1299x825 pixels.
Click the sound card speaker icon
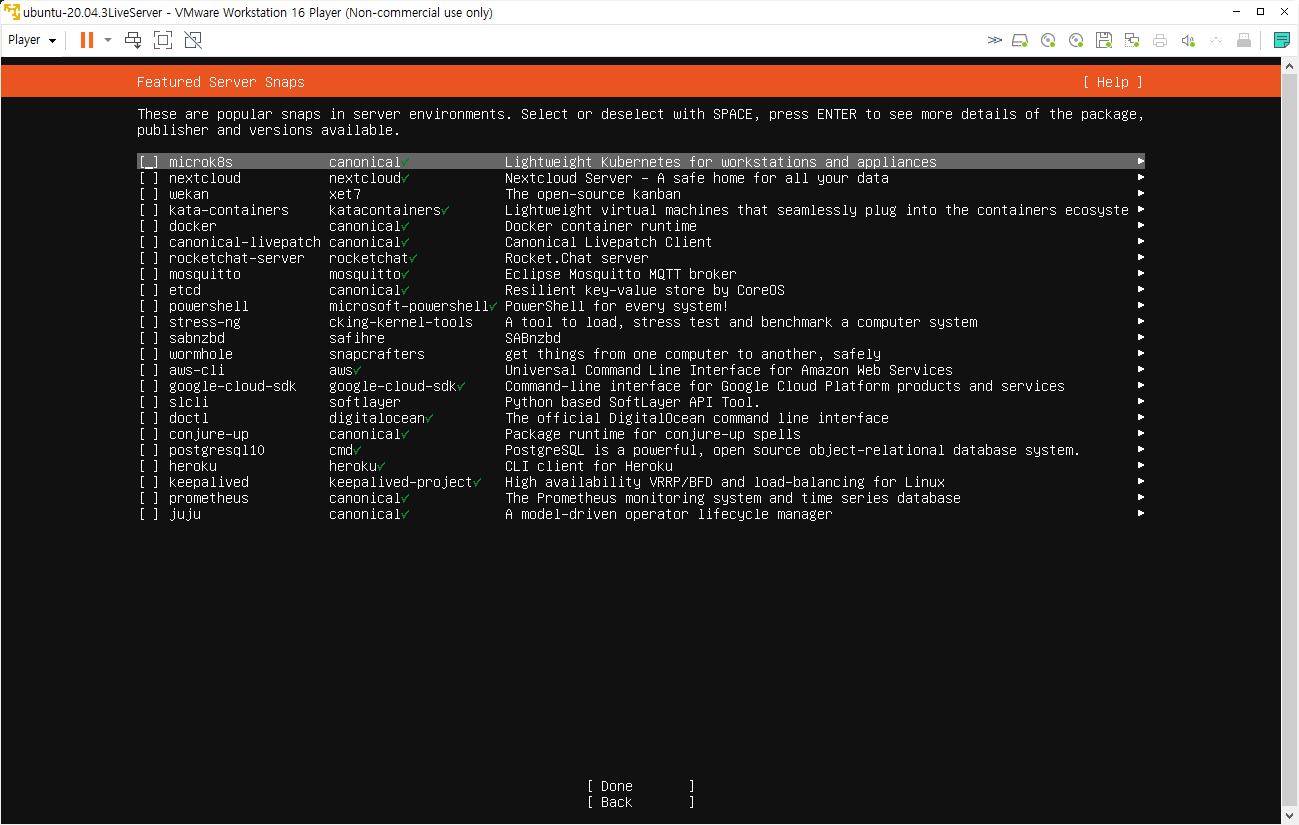click(1188, 40)
